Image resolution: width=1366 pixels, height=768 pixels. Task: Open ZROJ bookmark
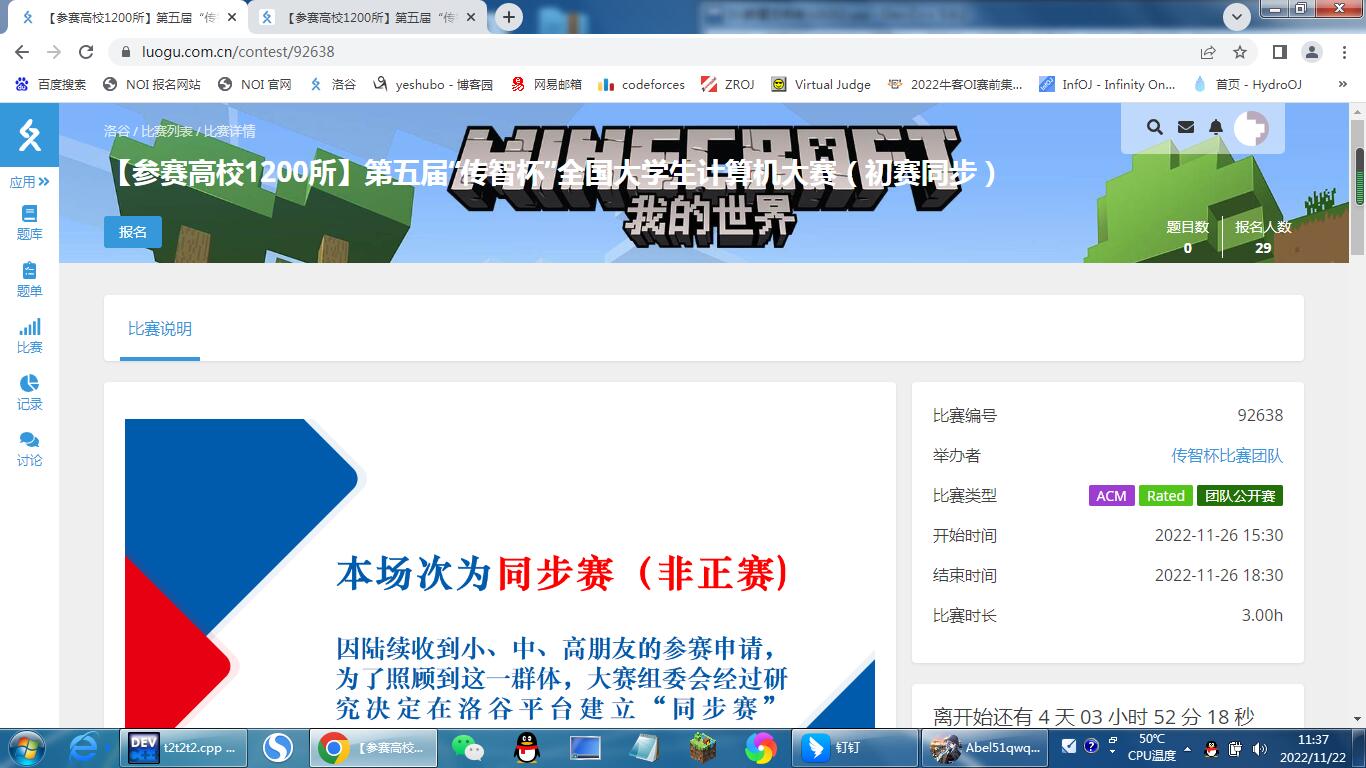728,85
